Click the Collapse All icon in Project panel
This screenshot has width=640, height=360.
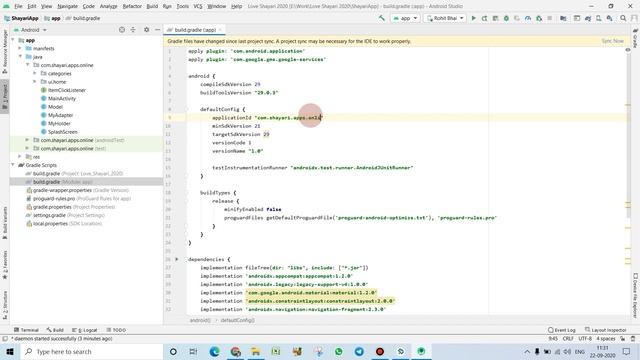pos(133,30)
